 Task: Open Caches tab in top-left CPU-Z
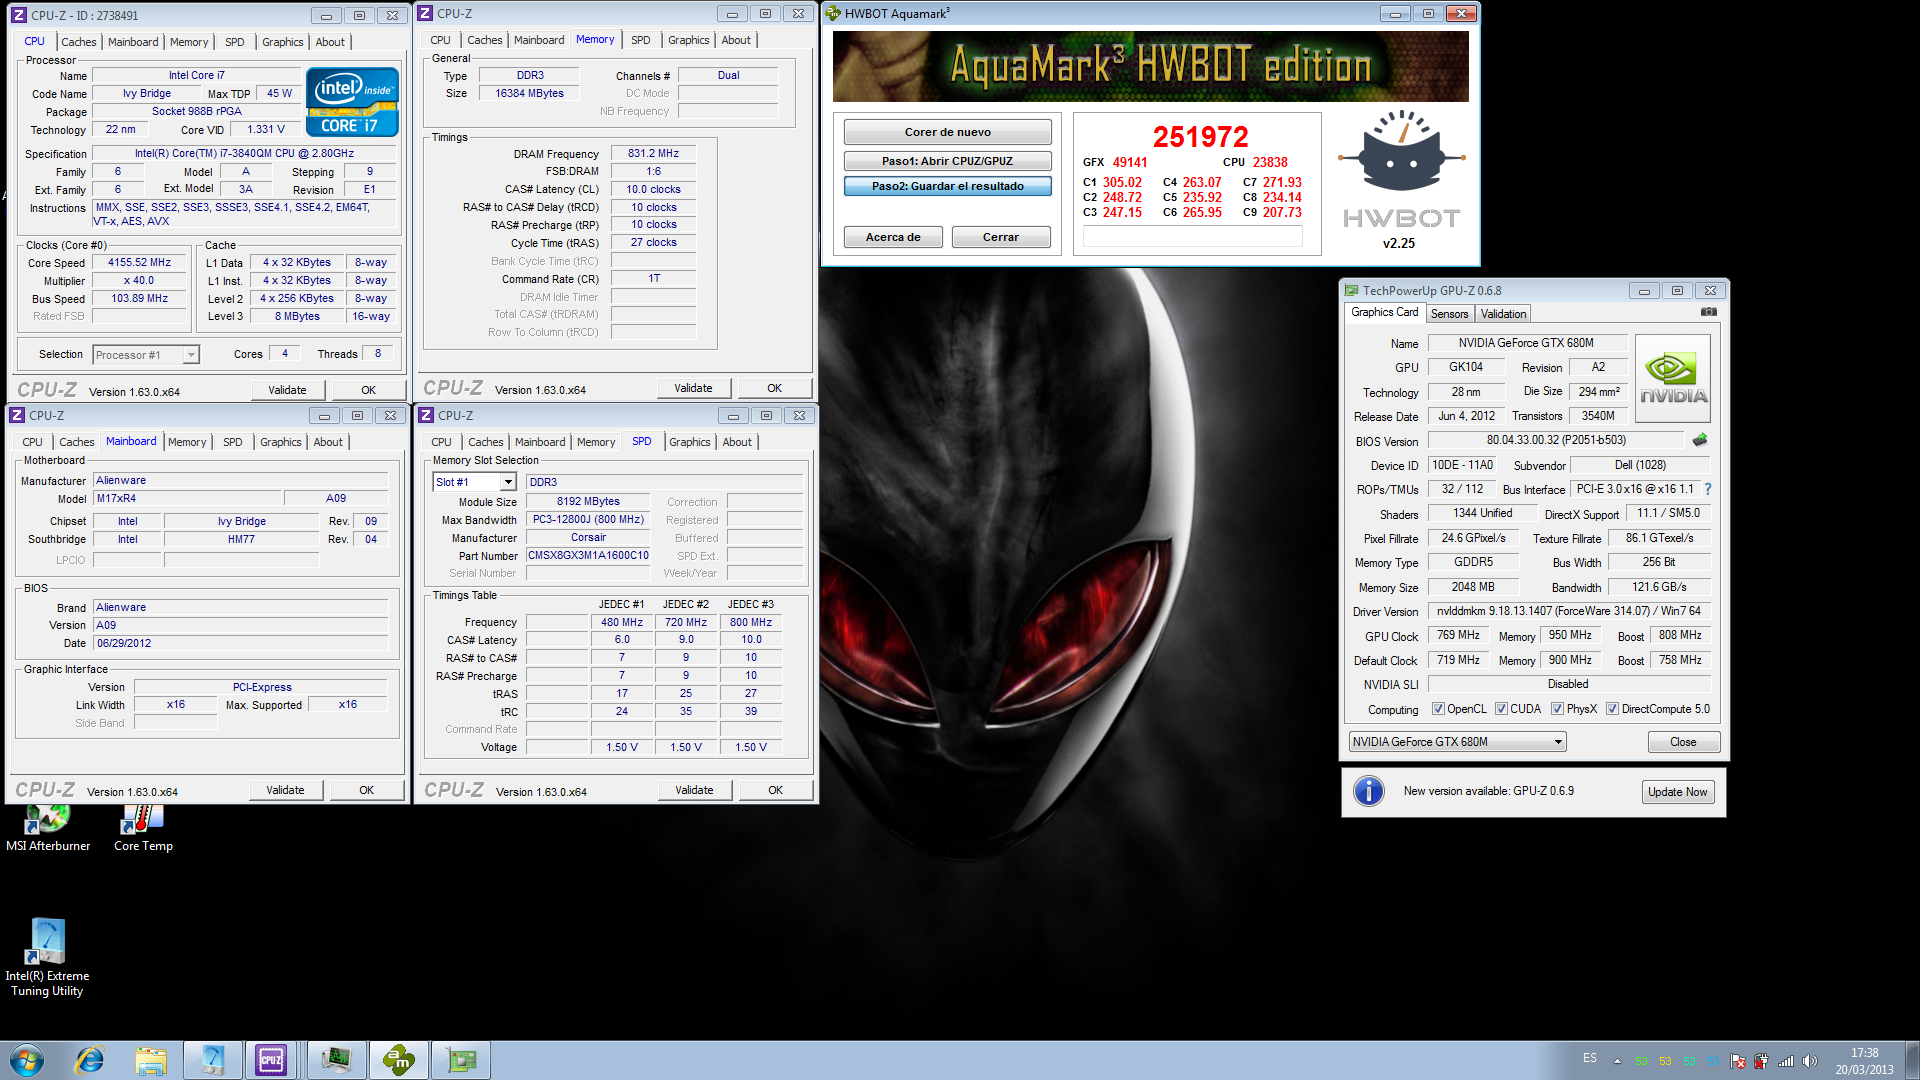point(79,42)
